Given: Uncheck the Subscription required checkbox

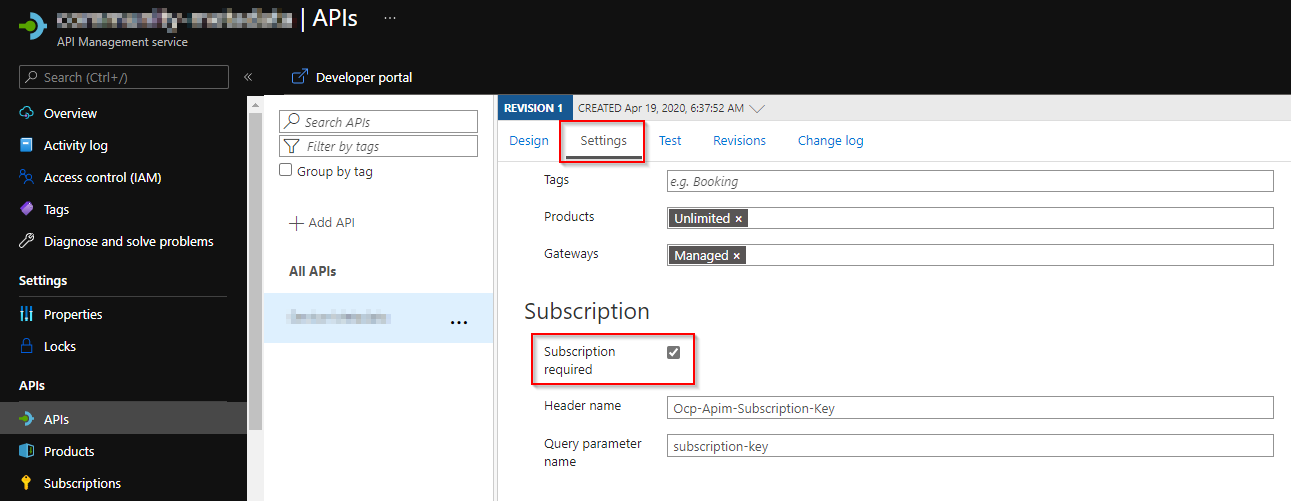Looking at the screenshot, I should (x=674, y=352).
